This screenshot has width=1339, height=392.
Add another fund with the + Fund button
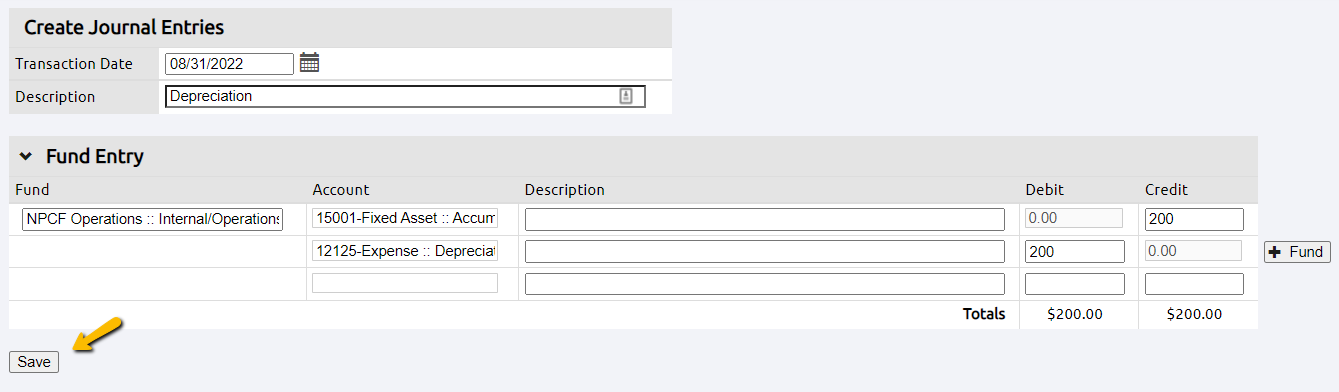(x=1297, y=252)
